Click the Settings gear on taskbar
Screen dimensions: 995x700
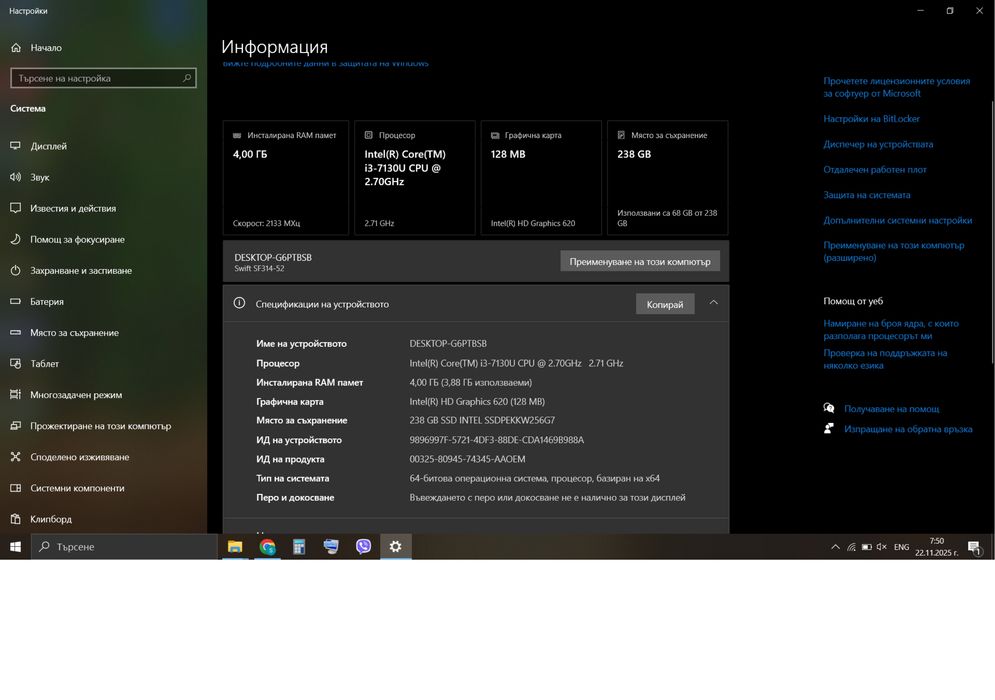point(395,546)
